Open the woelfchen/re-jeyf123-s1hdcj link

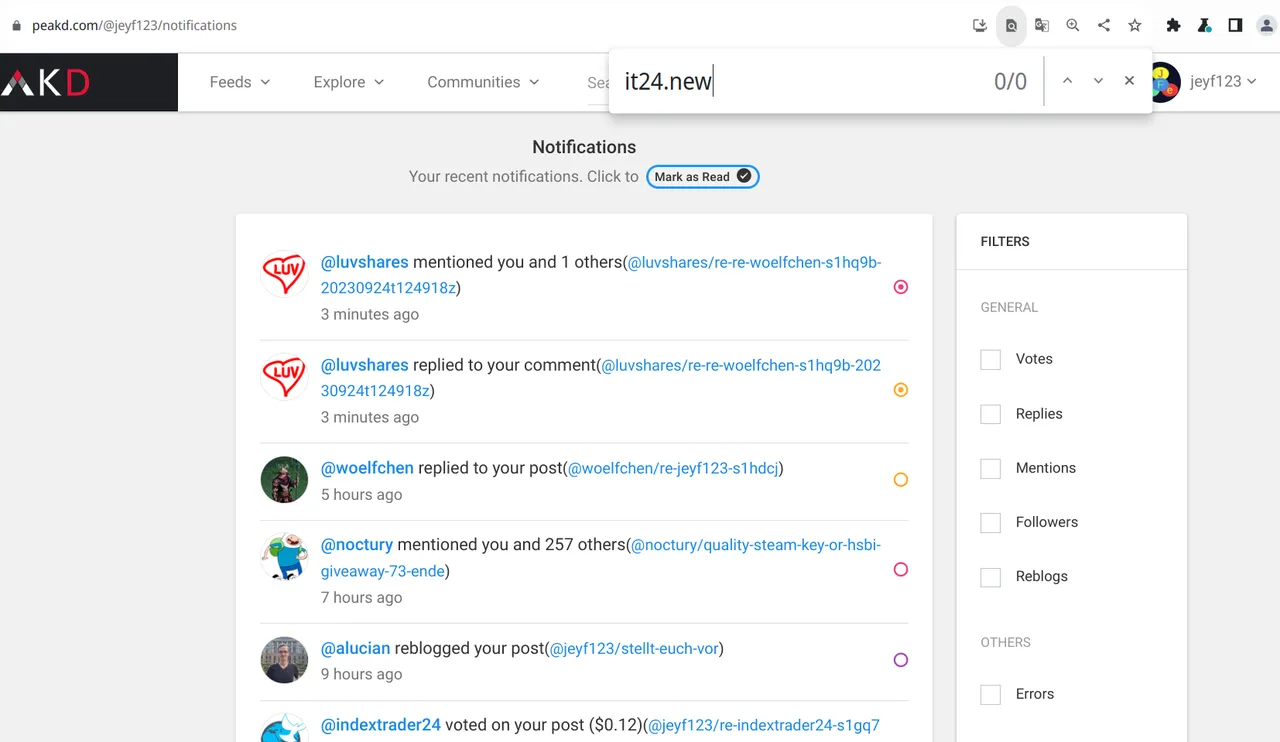(673, 468)
